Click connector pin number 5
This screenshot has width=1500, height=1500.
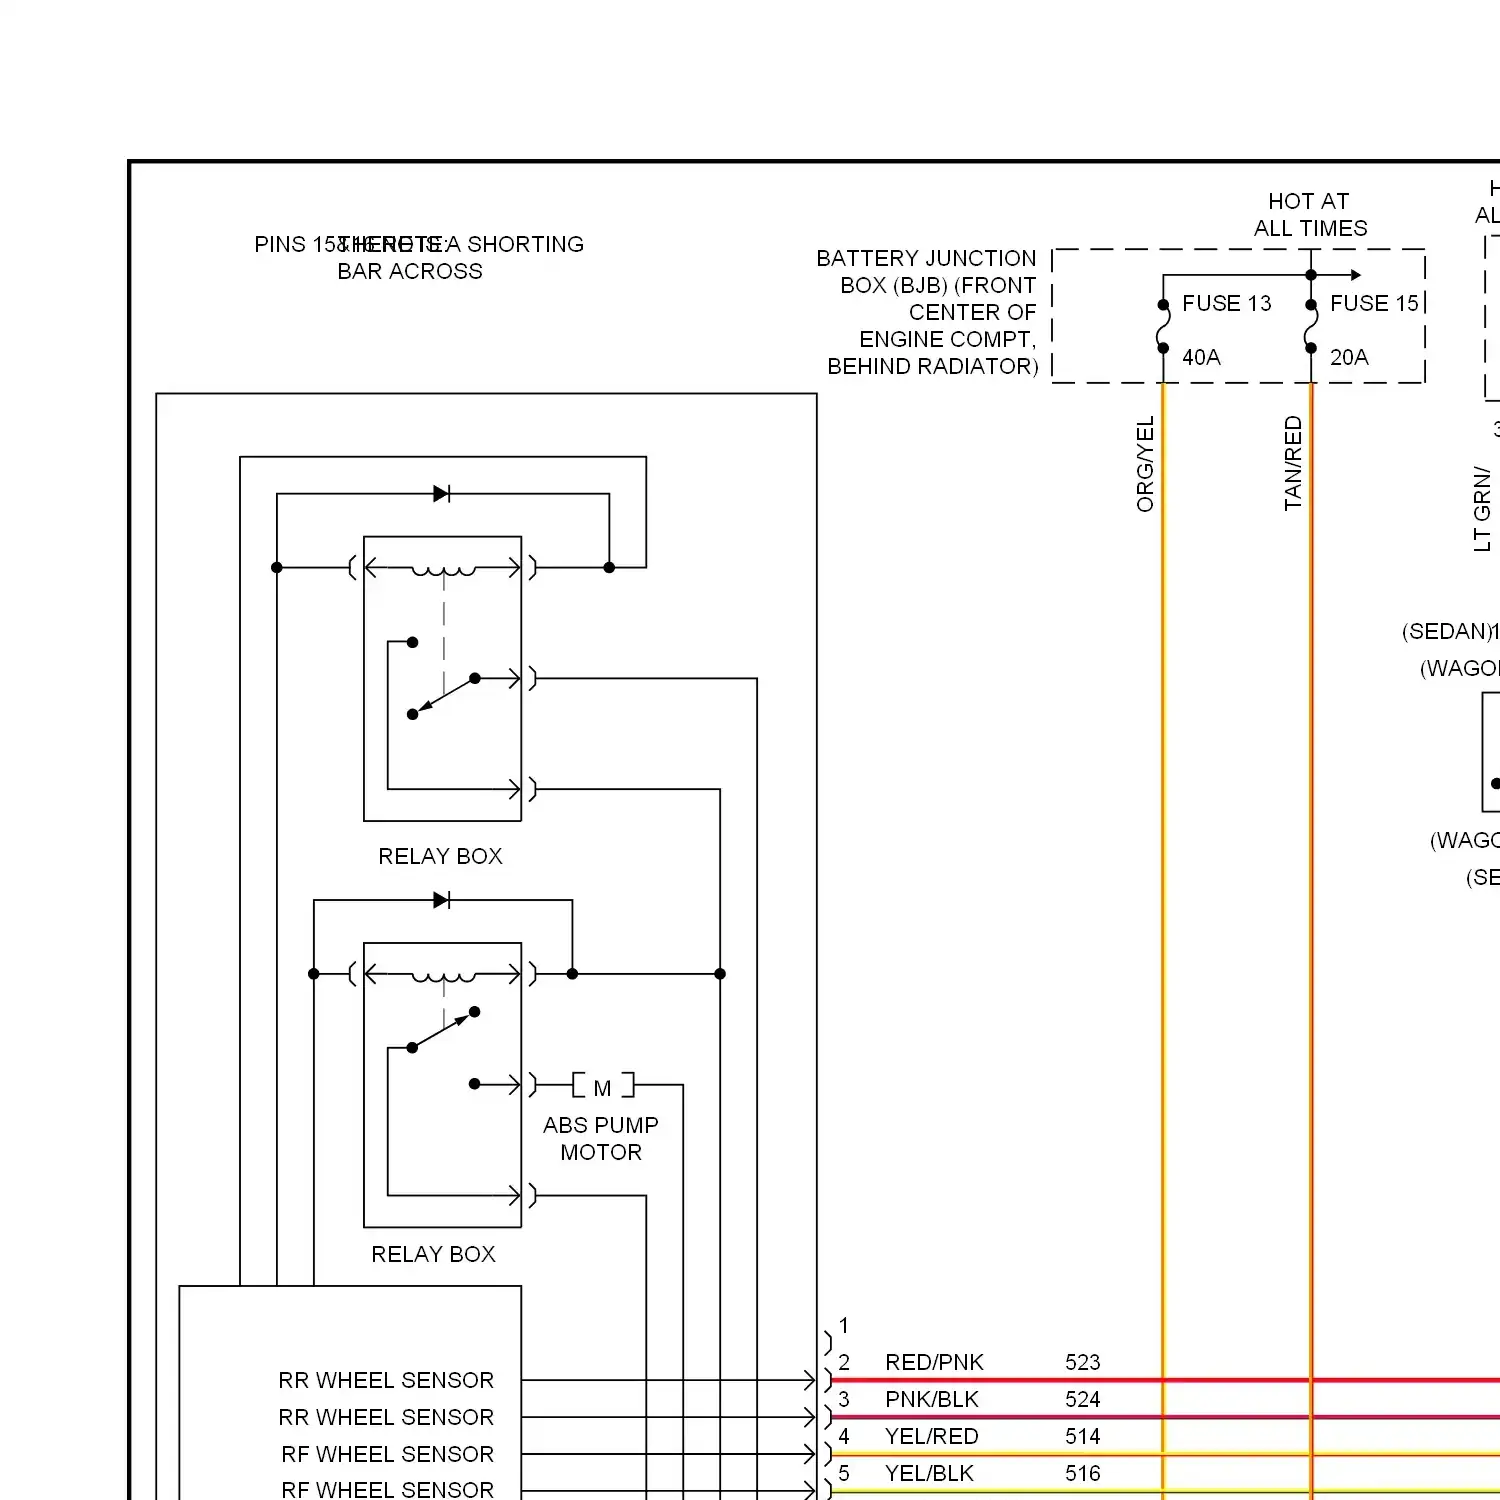coord(844,1473)
